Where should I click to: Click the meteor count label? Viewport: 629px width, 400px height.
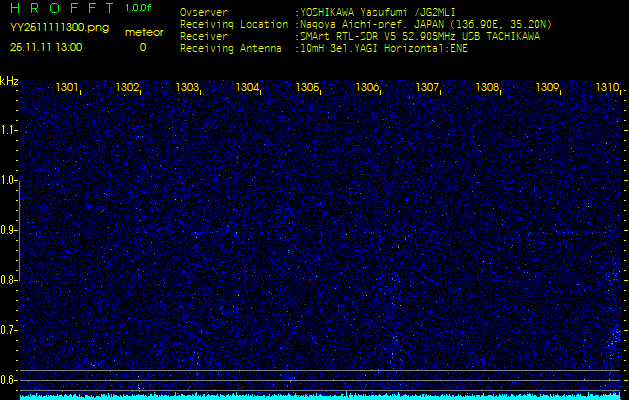point(143,32)
